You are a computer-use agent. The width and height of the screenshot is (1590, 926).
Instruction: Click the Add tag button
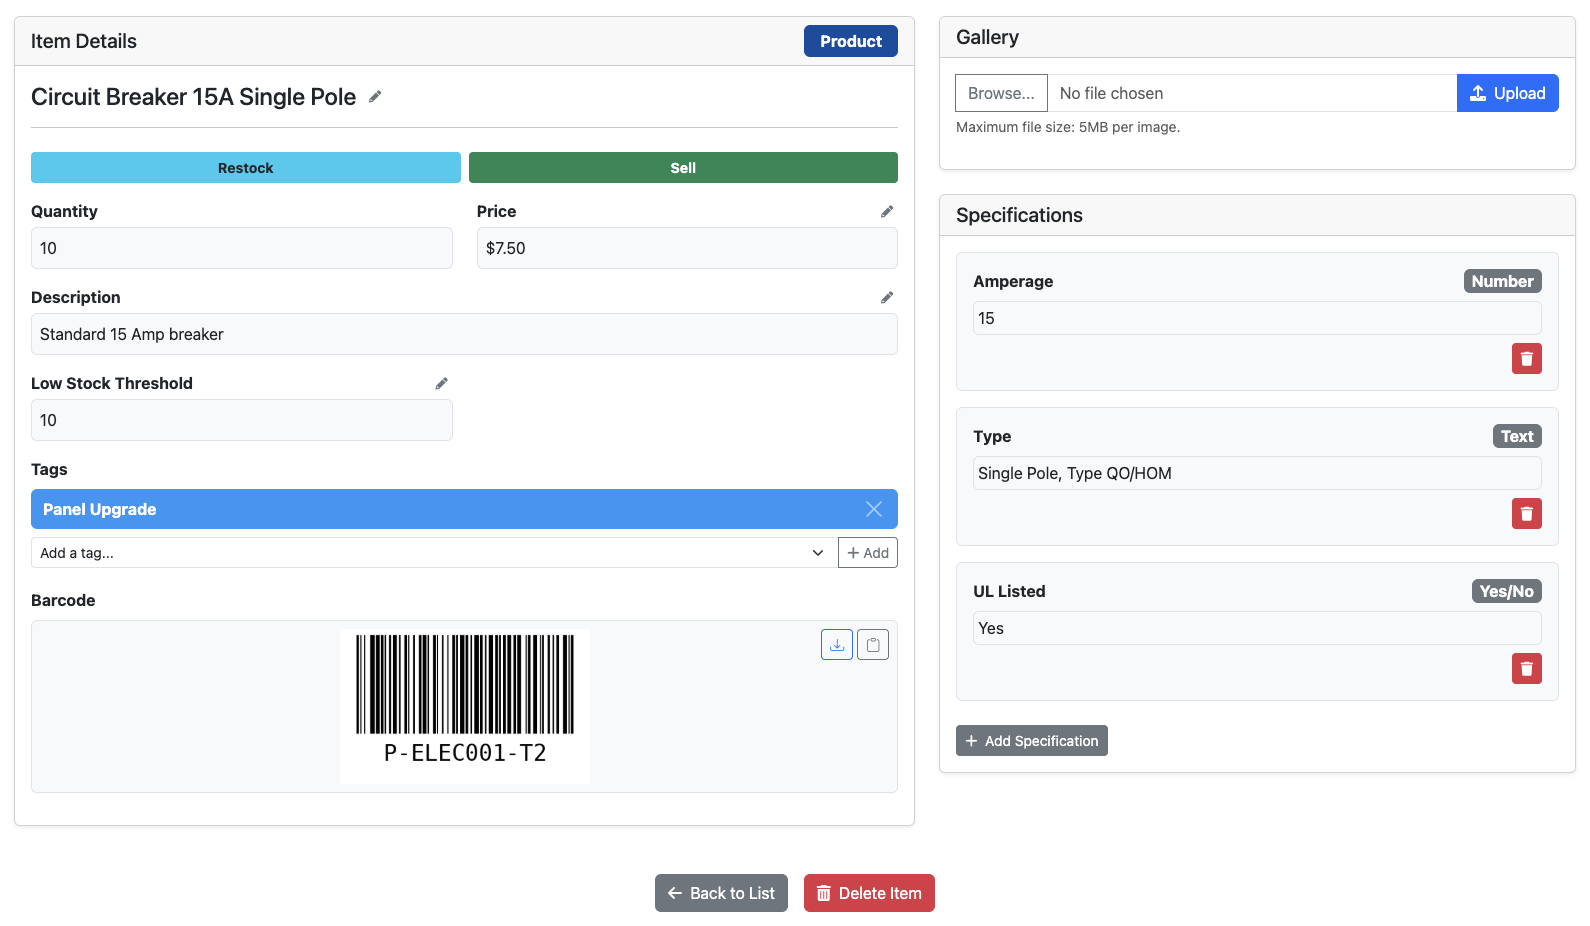click(868, 553)
